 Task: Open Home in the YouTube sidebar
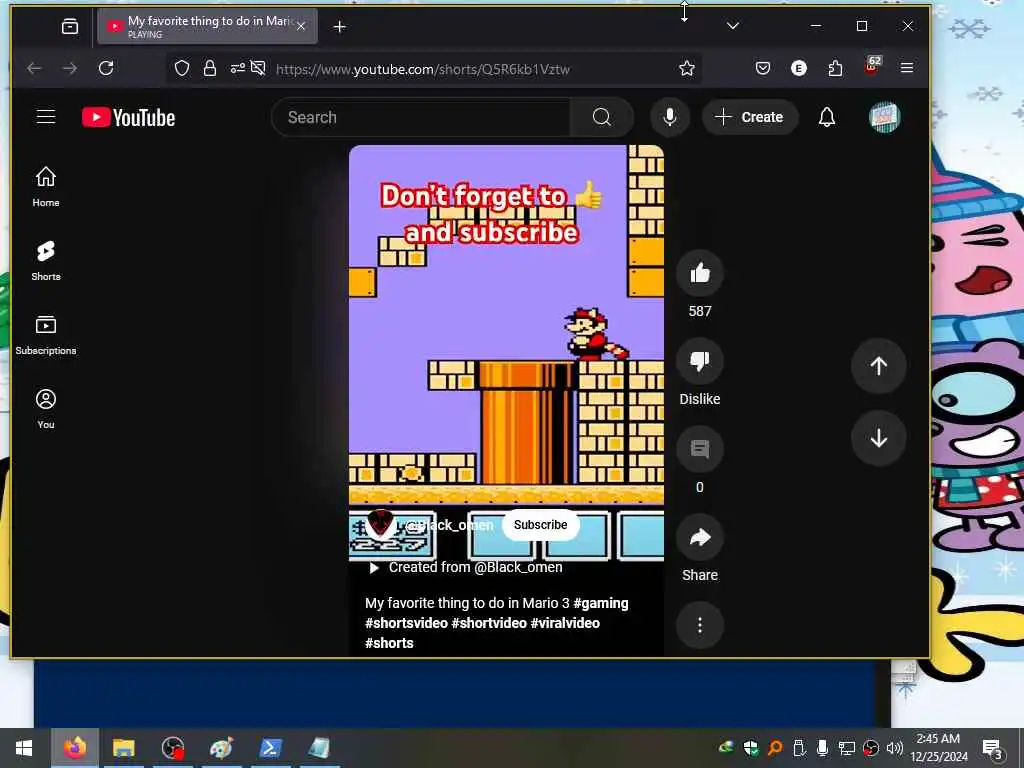coord(46,187)
